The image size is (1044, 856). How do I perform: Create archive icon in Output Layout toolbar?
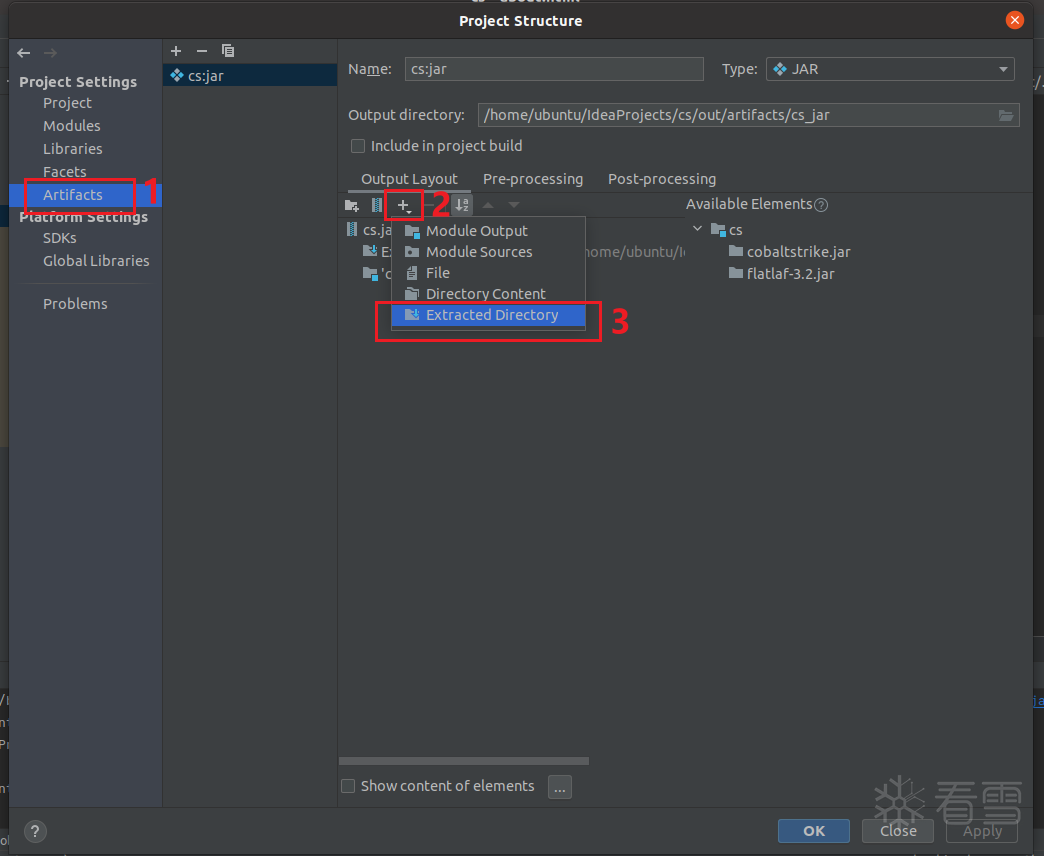(x=376, y=205)
